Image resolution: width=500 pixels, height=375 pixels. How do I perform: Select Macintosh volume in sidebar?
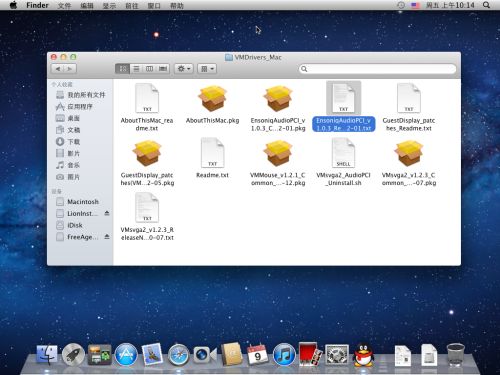78,202
